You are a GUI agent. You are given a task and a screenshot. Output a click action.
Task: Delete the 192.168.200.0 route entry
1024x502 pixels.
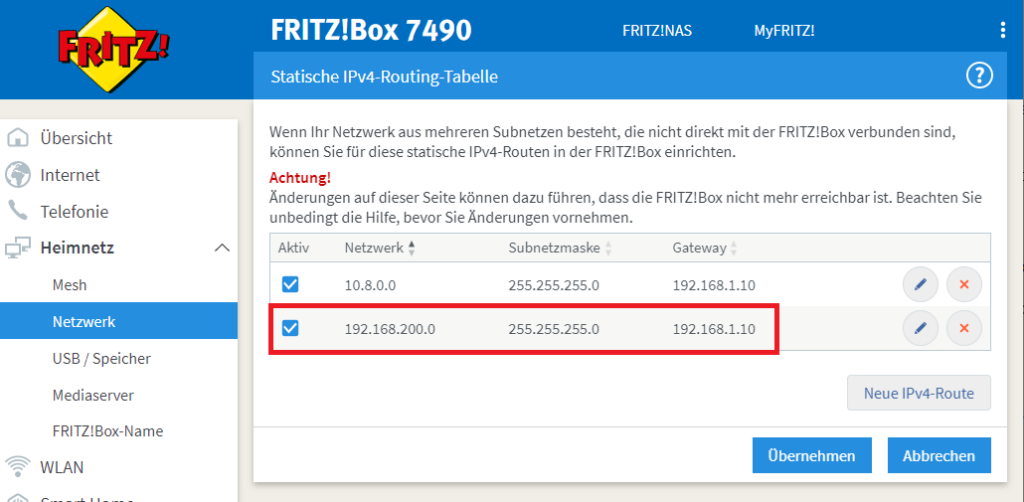click(964, 328)
